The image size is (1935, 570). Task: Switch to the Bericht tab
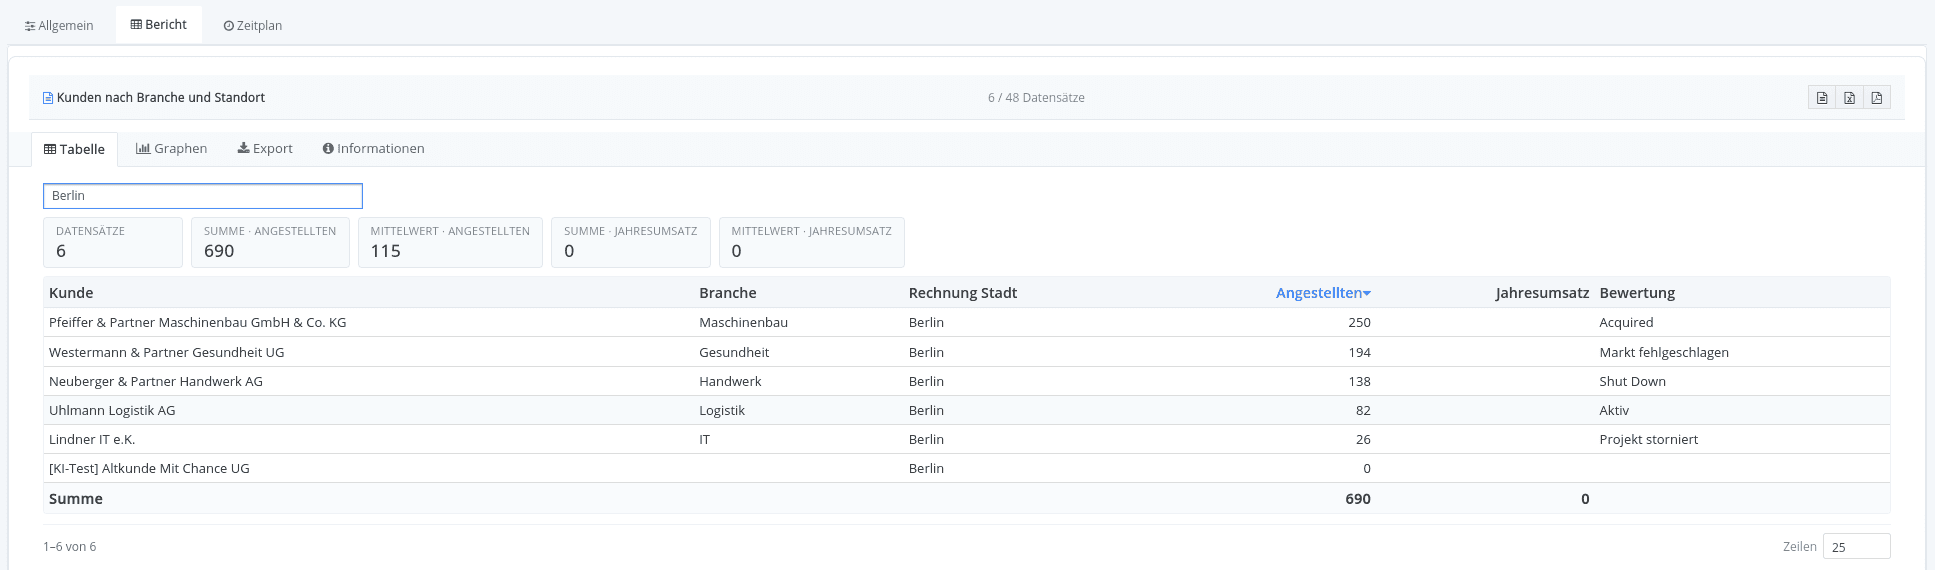159,24
